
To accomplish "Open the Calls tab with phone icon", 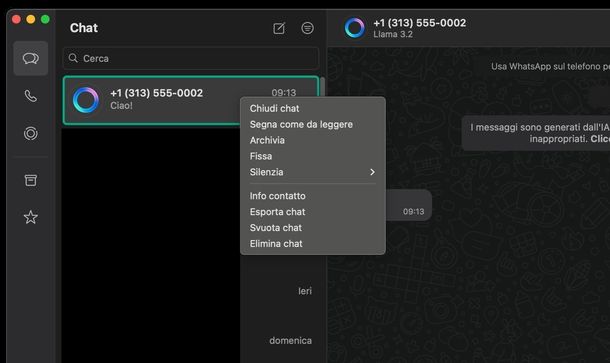I will pos(31,96).
